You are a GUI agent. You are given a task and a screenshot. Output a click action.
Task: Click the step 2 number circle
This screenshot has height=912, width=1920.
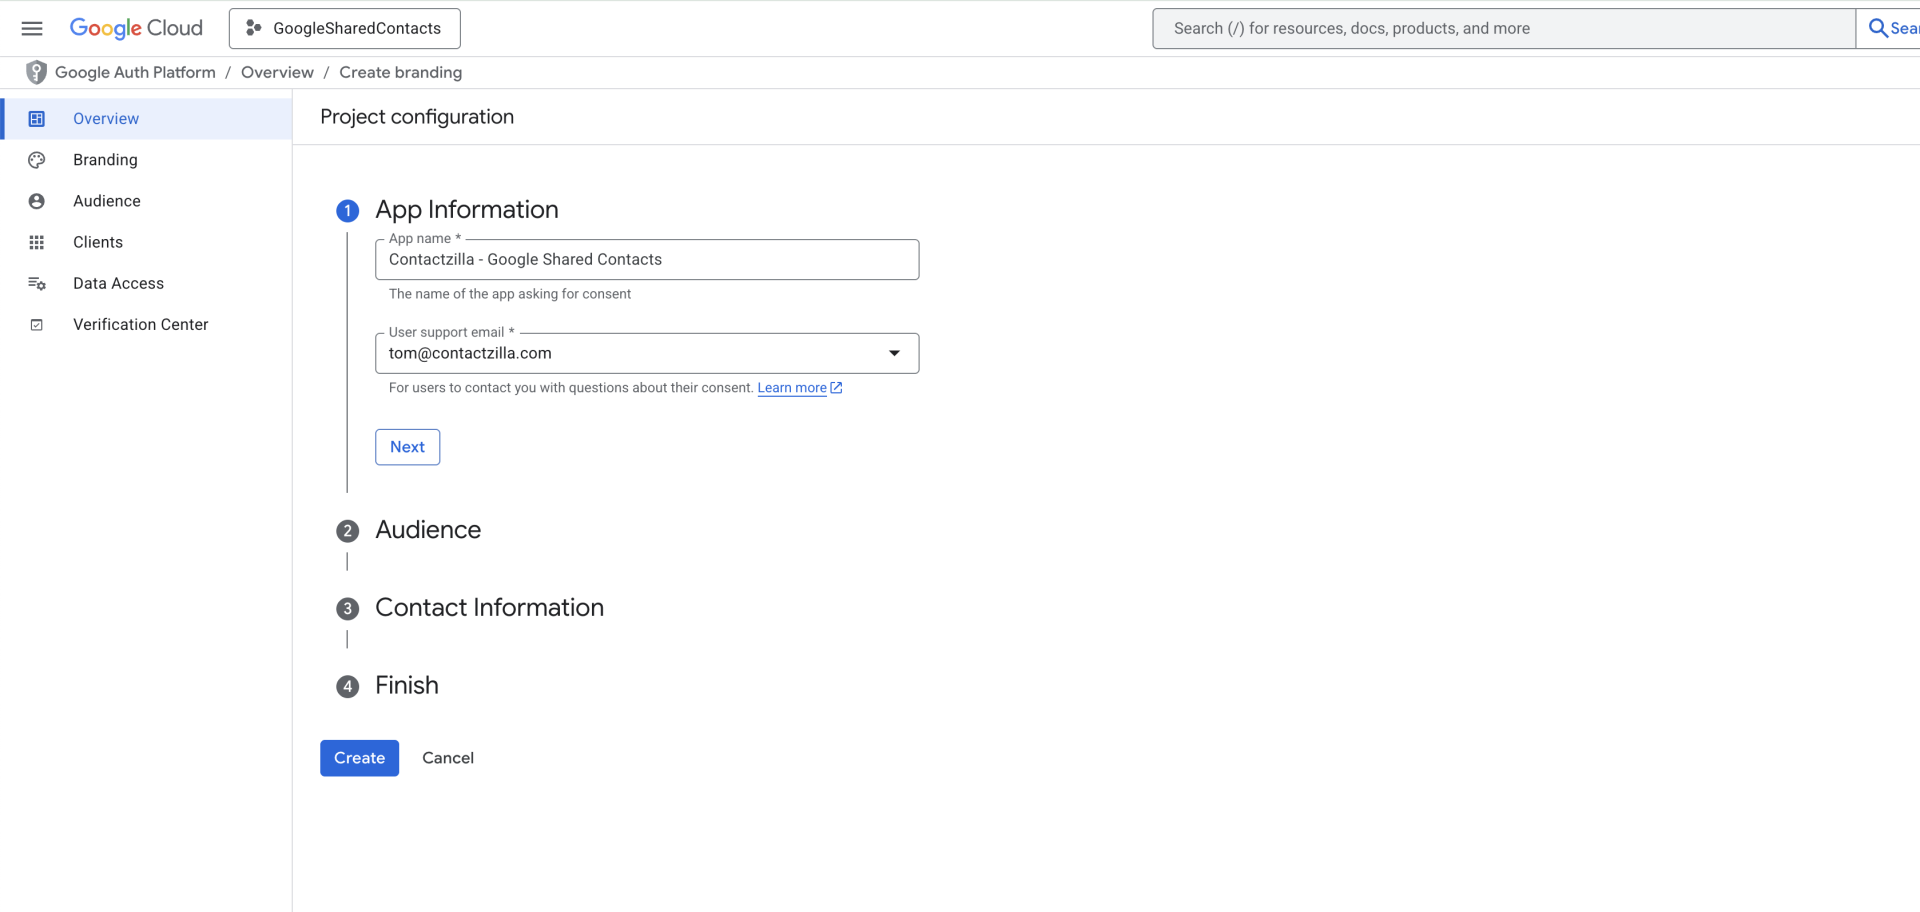[347, 531]
